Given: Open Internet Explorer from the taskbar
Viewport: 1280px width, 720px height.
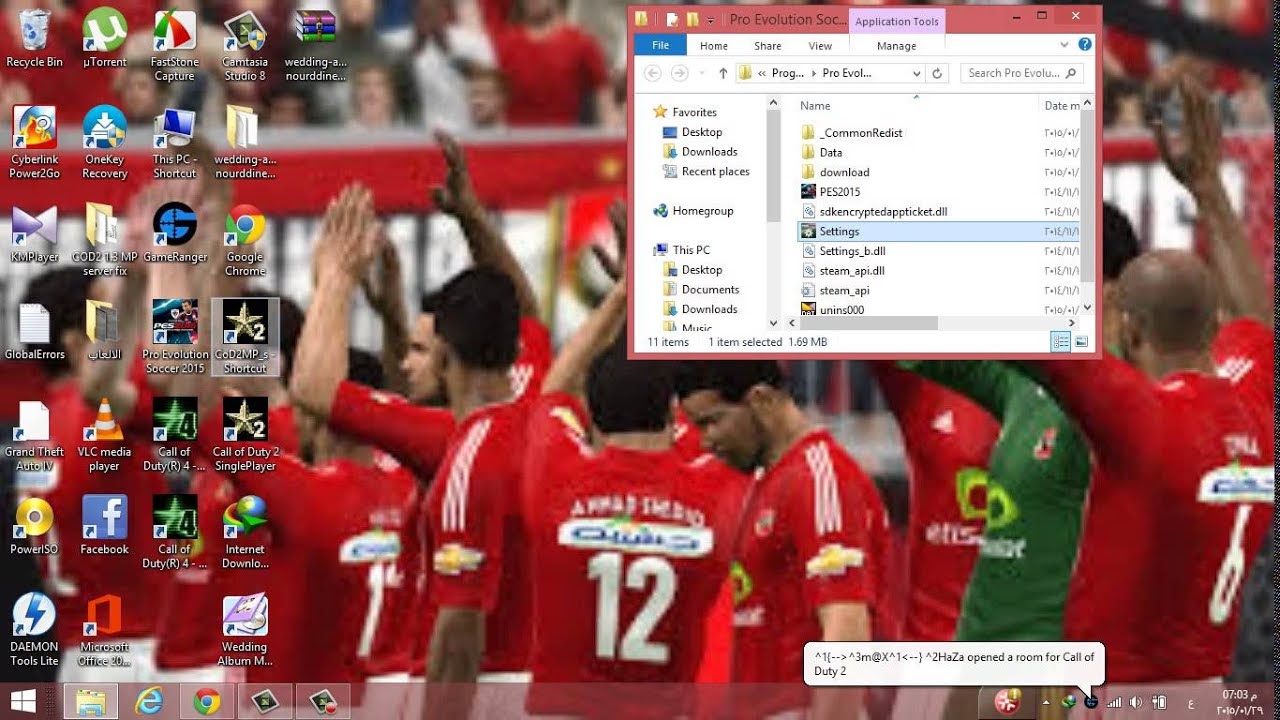Looking at the screenshot, I should [x=149, y=702].
